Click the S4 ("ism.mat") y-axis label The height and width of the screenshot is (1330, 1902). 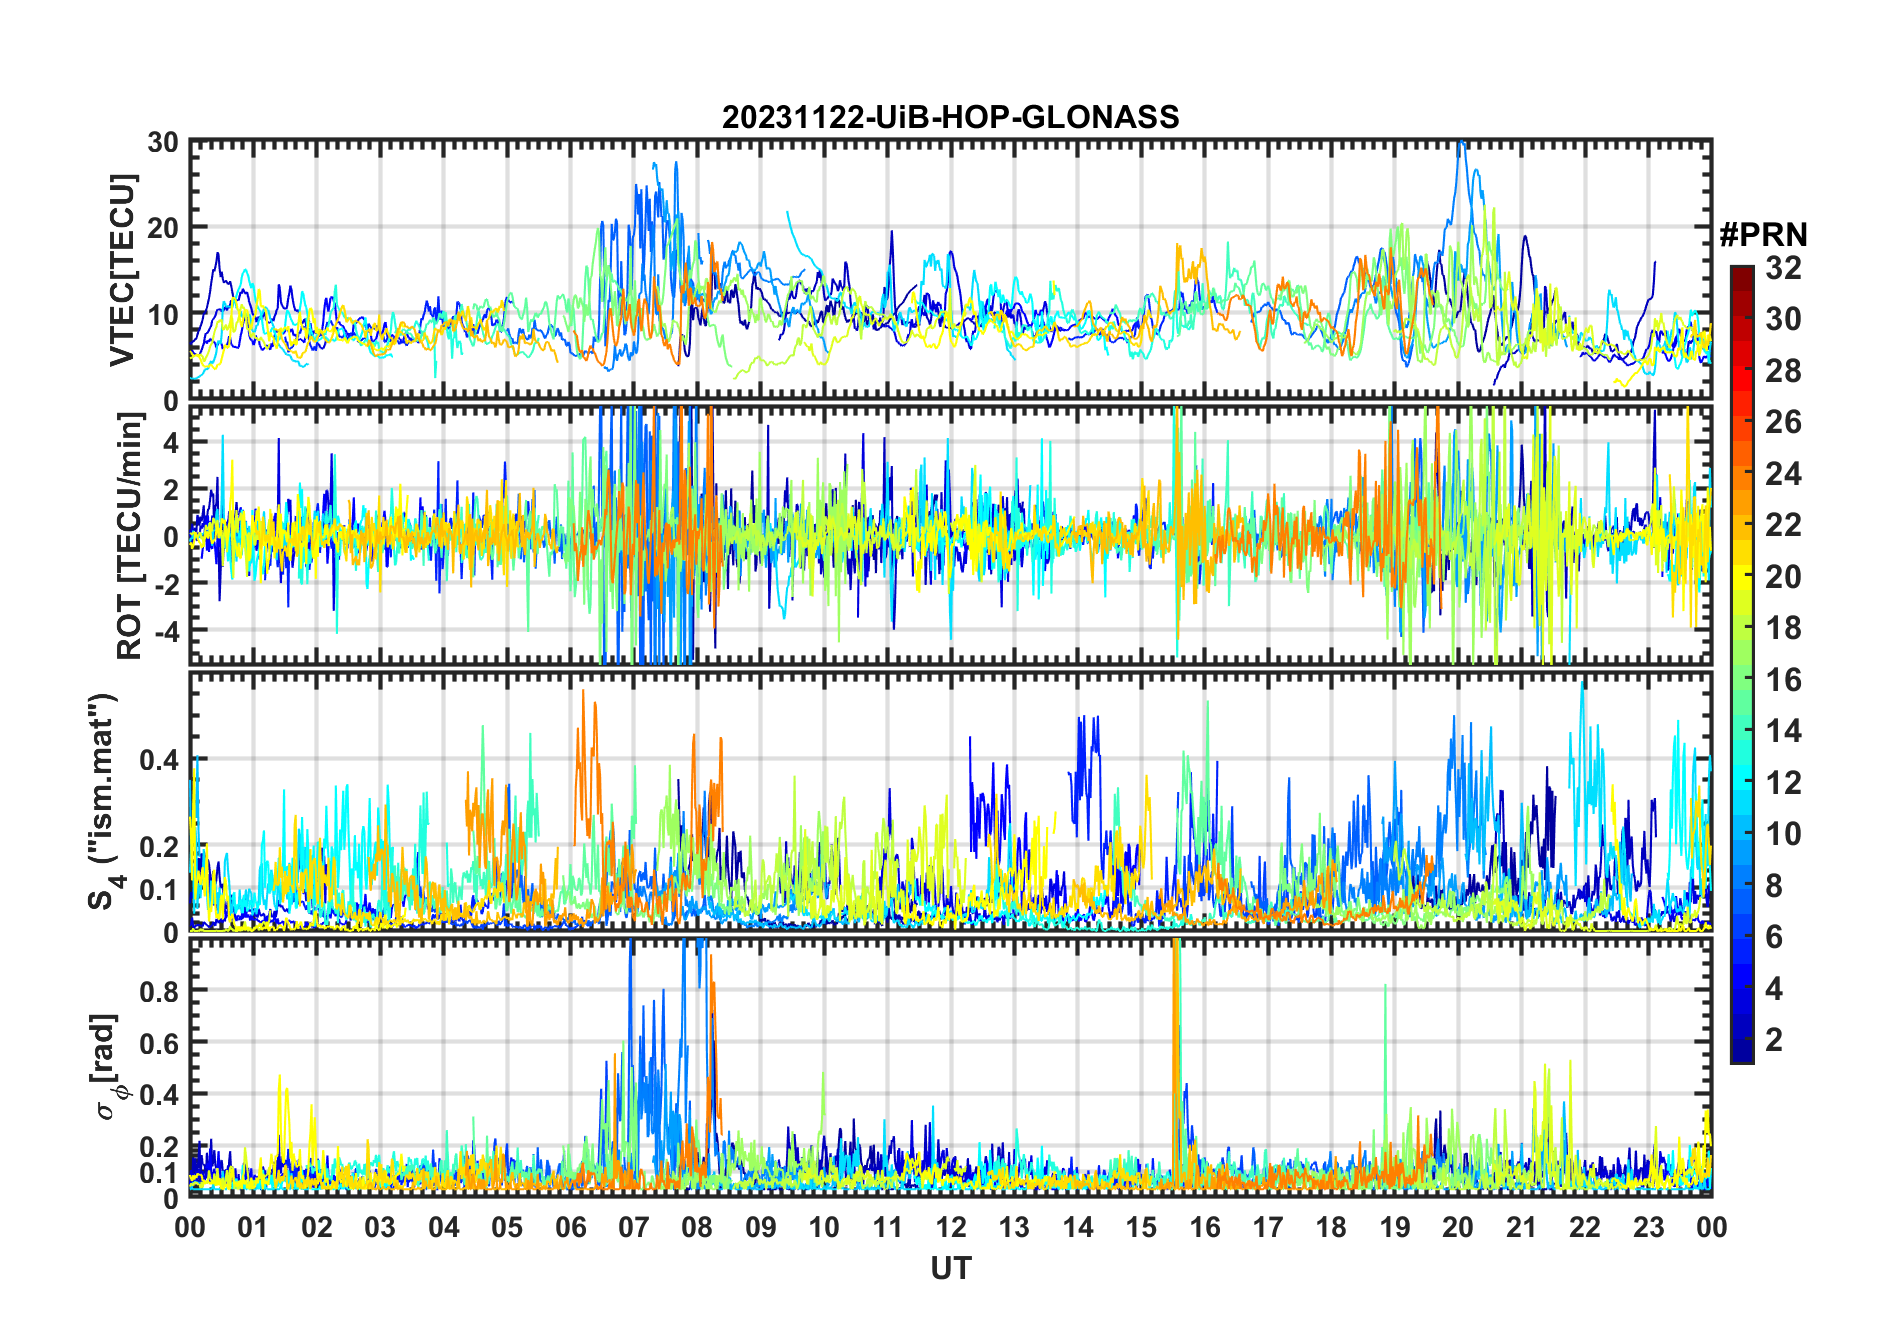tap(103, 801)
